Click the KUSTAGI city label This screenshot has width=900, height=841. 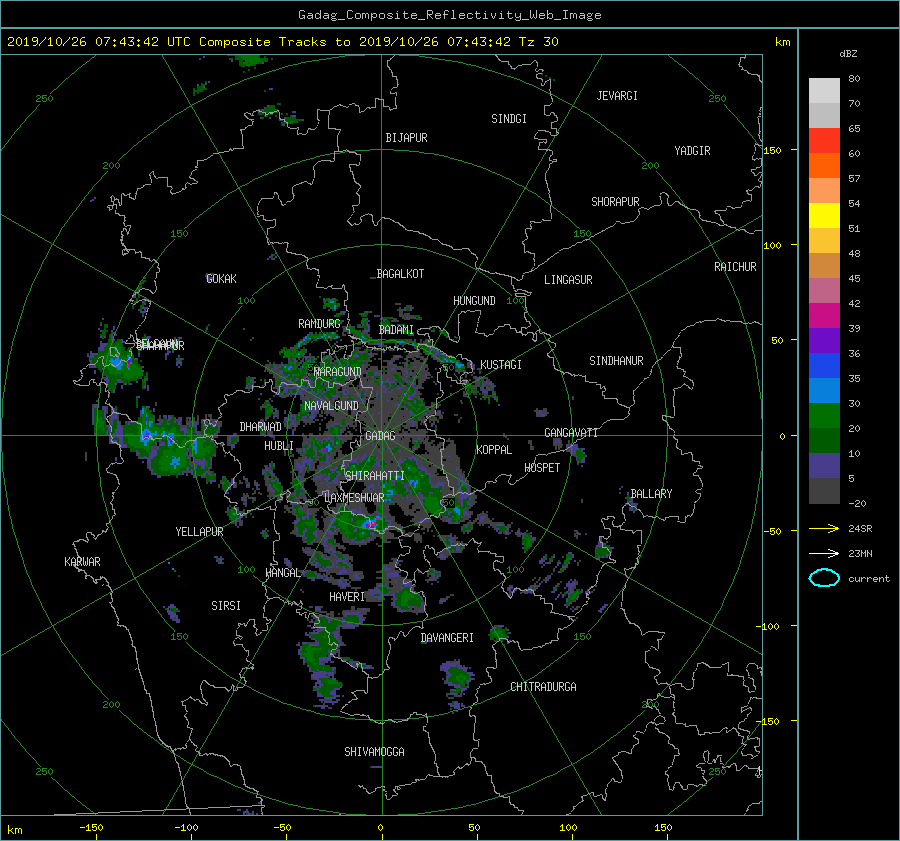point(501,365)
